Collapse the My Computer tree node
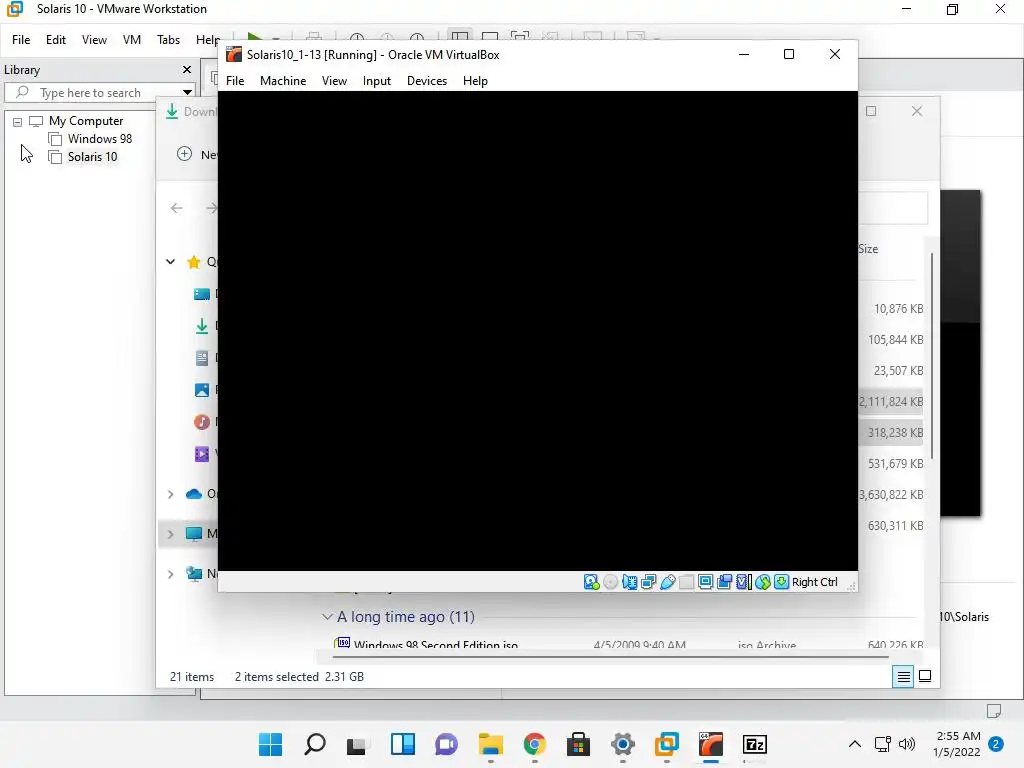Screen dimensions: 1024x768 pyautogui.click(x=18, y=121)
